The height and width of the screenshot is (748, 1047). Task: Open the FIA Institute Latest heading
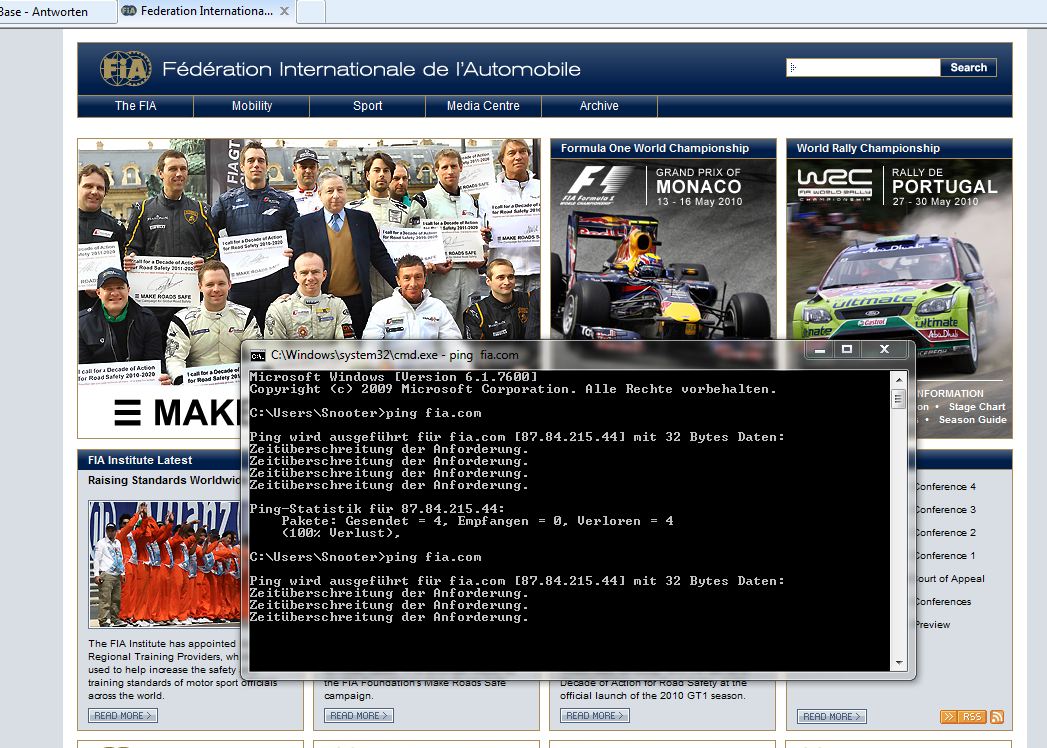[x=140, y=460]
